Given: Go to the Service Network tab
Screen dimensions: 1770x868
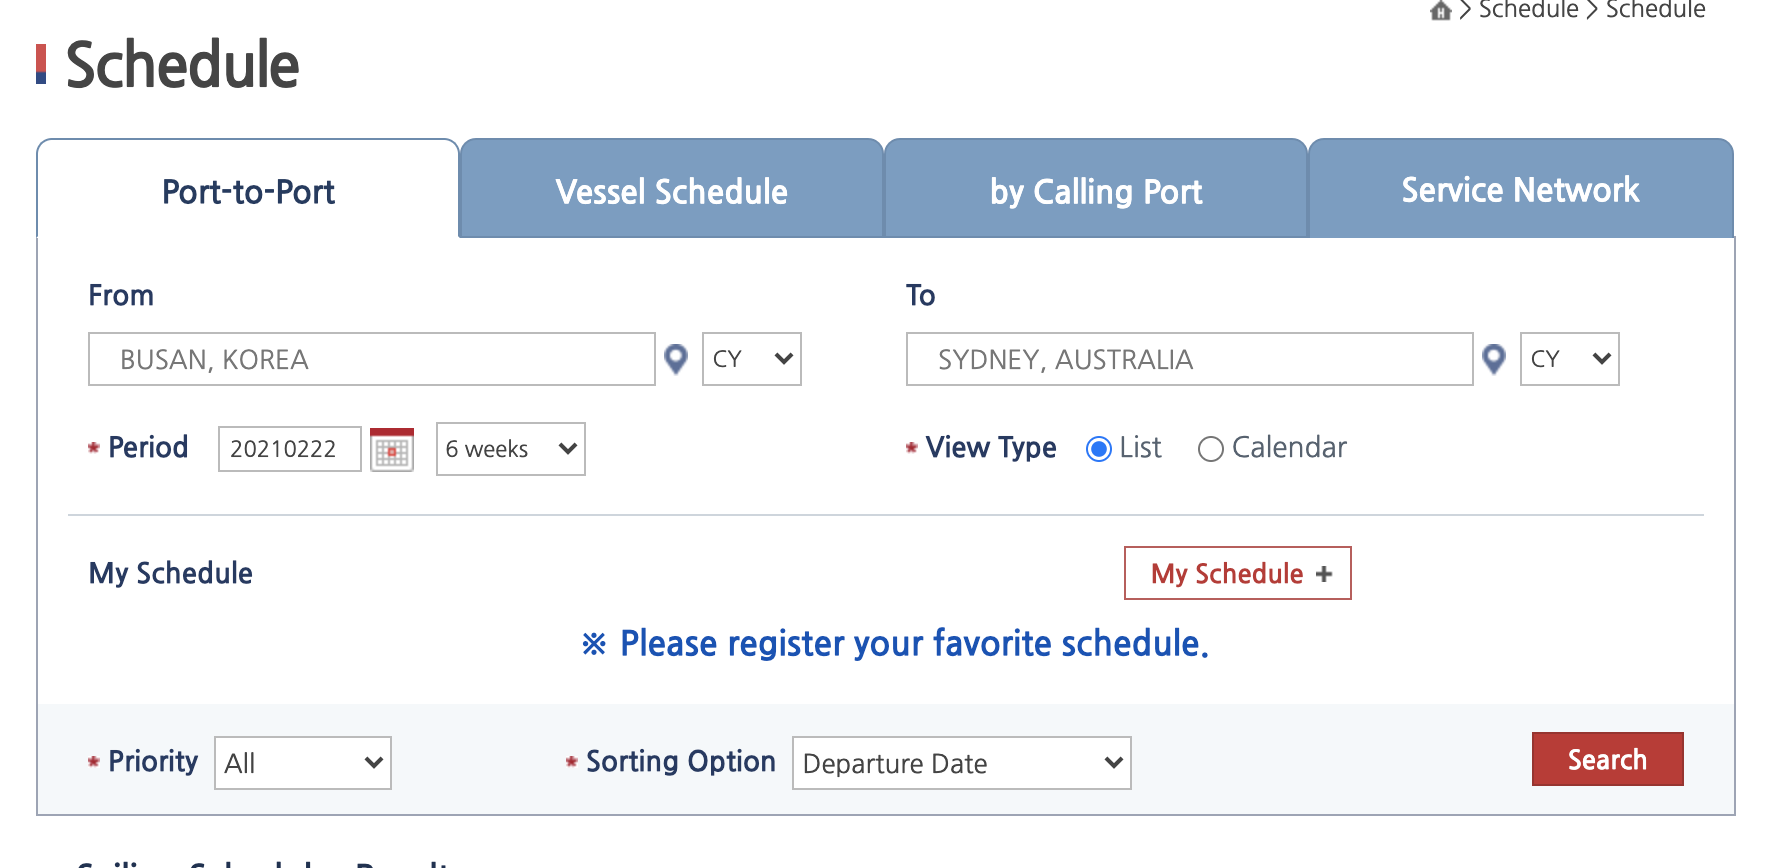Looking at the screenshot, I should (x=1521, y=189).
